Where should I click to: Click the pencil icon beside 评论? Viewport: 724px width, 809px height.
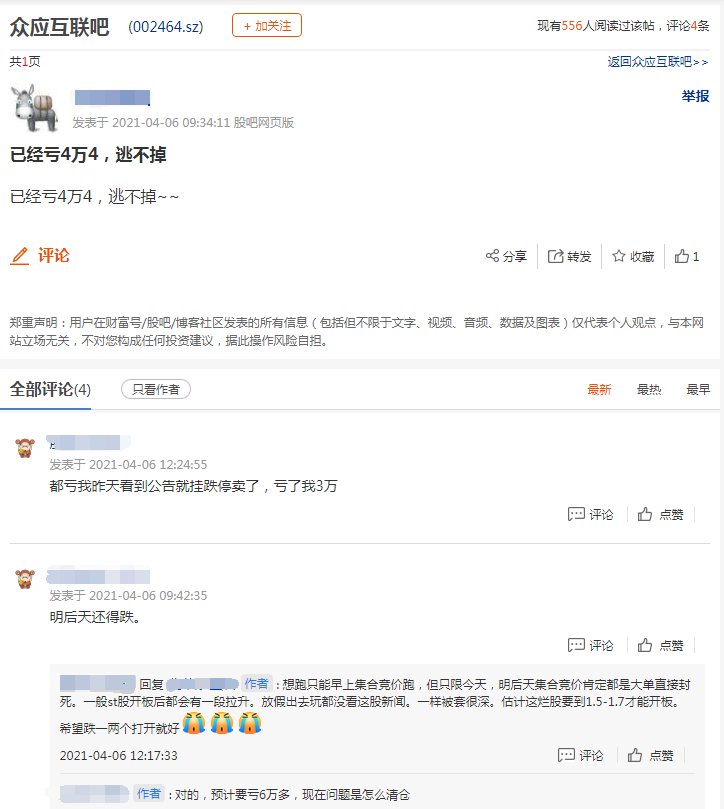tap(20, 256)
